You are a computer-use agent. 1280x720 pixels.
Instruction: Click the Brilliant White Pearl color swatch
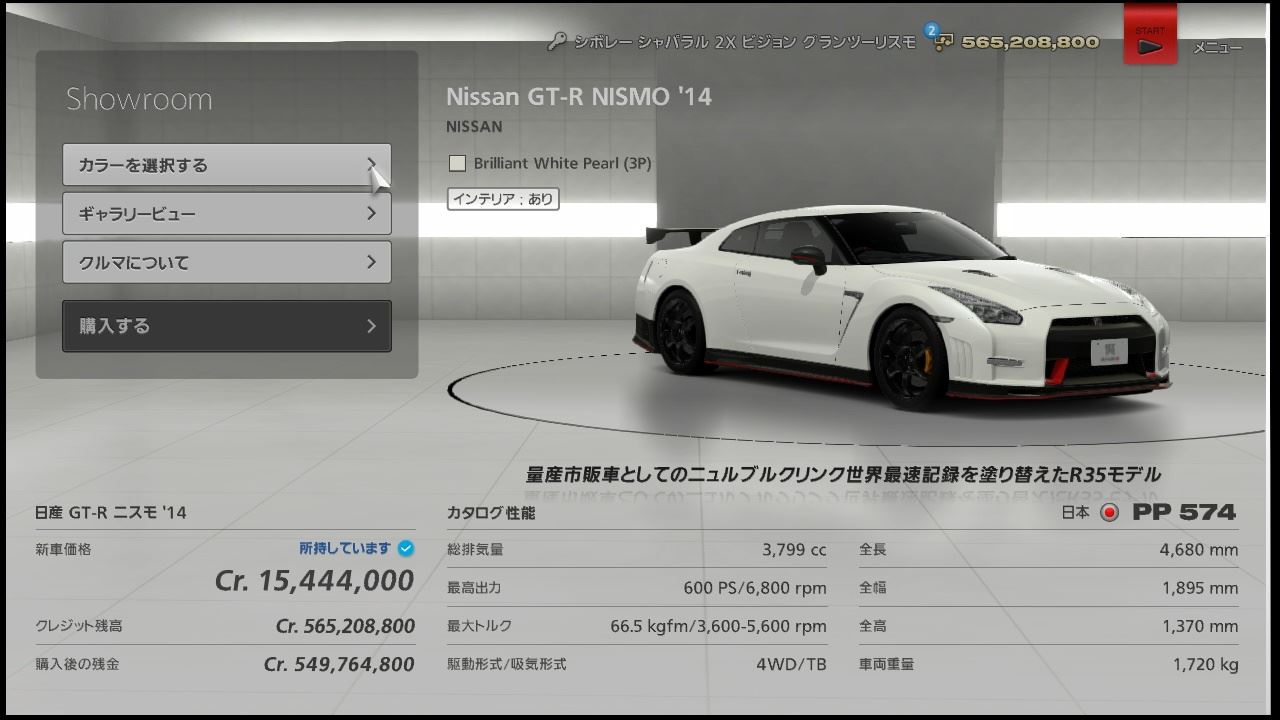pyautogui.click(x=457, y=163)
